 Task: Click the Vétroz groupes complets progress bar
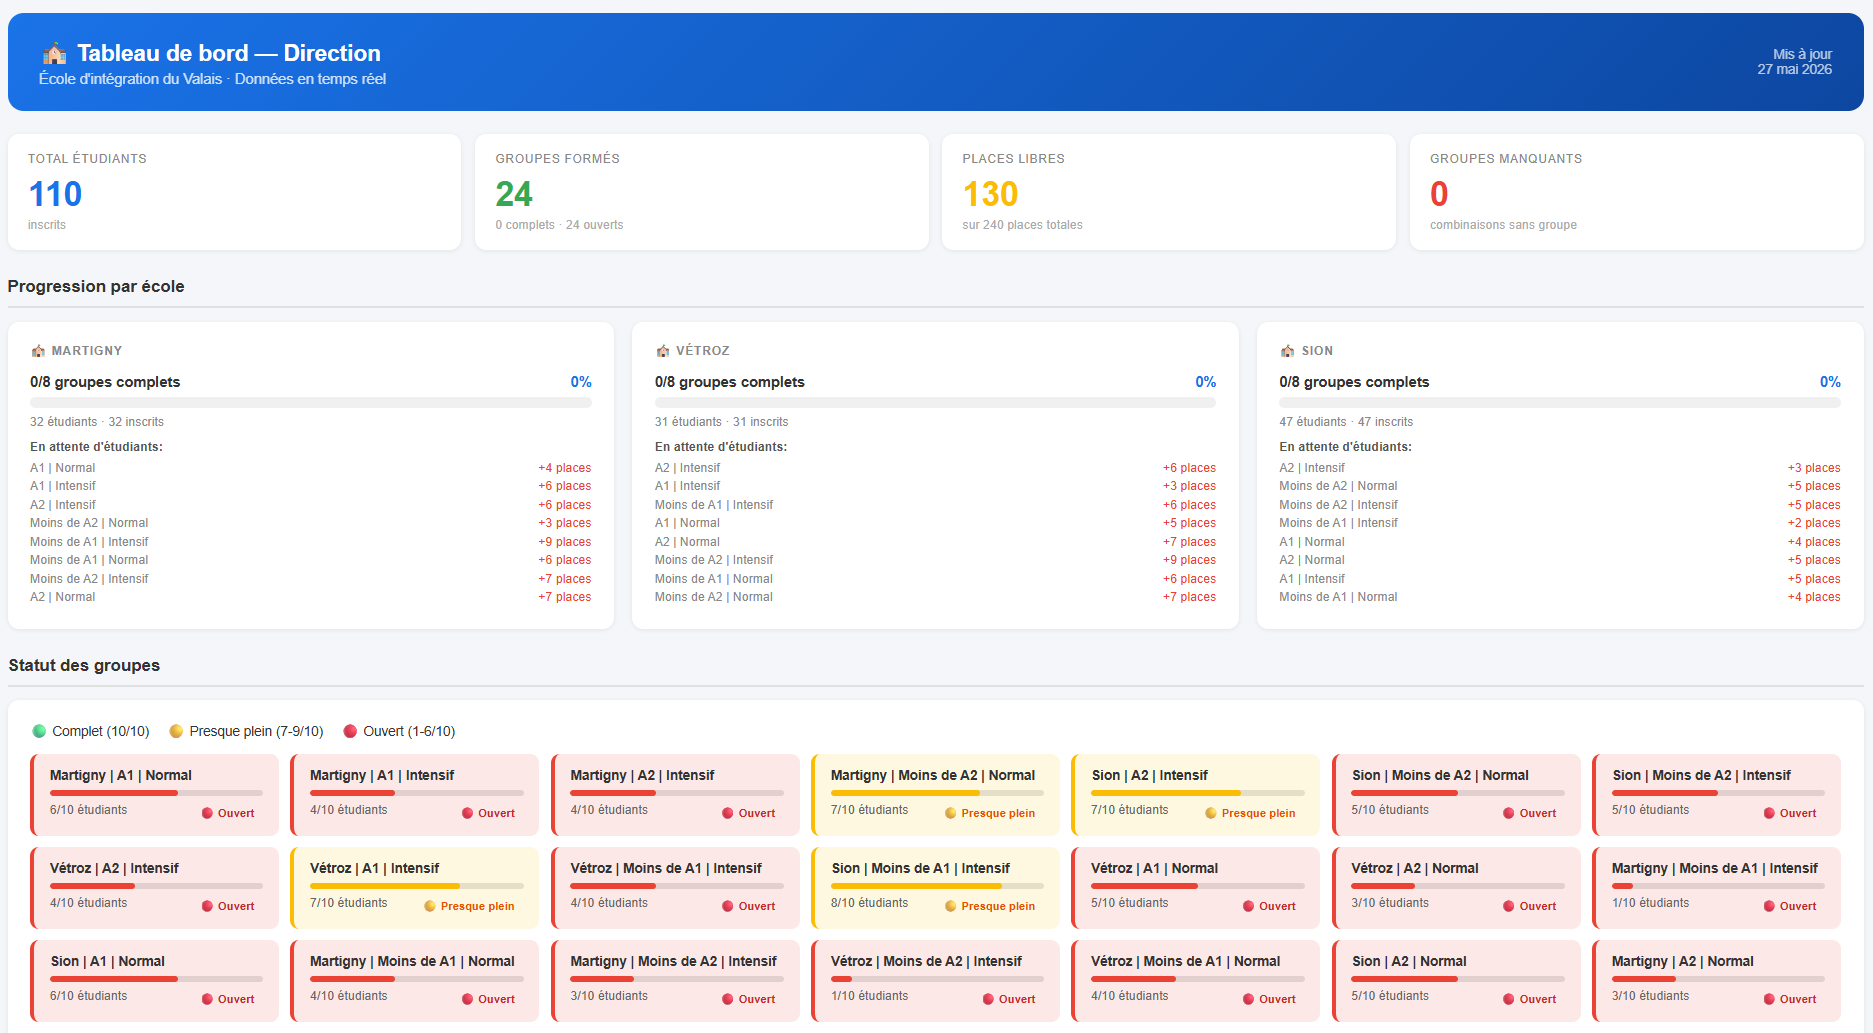935,403
